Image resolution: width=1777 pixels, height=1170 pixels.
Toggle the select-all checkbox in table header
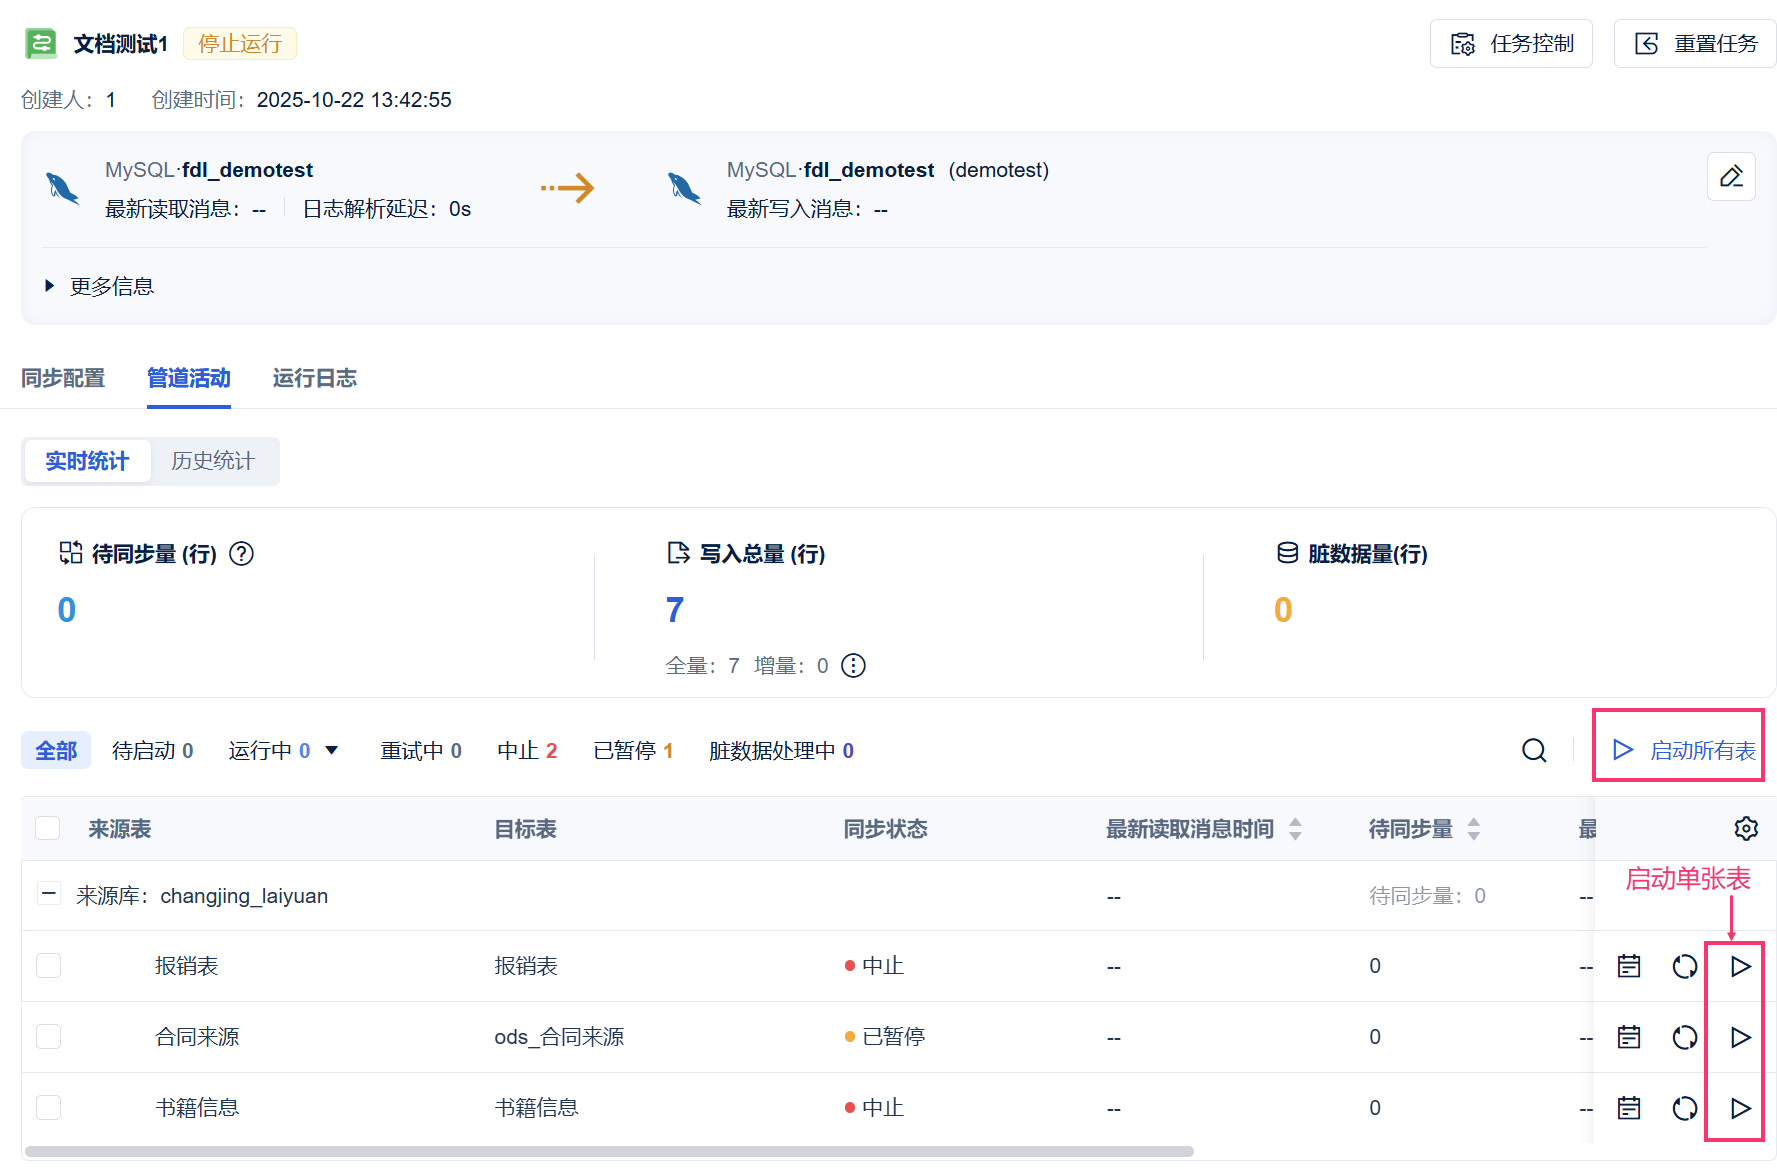tap(48, 828)
